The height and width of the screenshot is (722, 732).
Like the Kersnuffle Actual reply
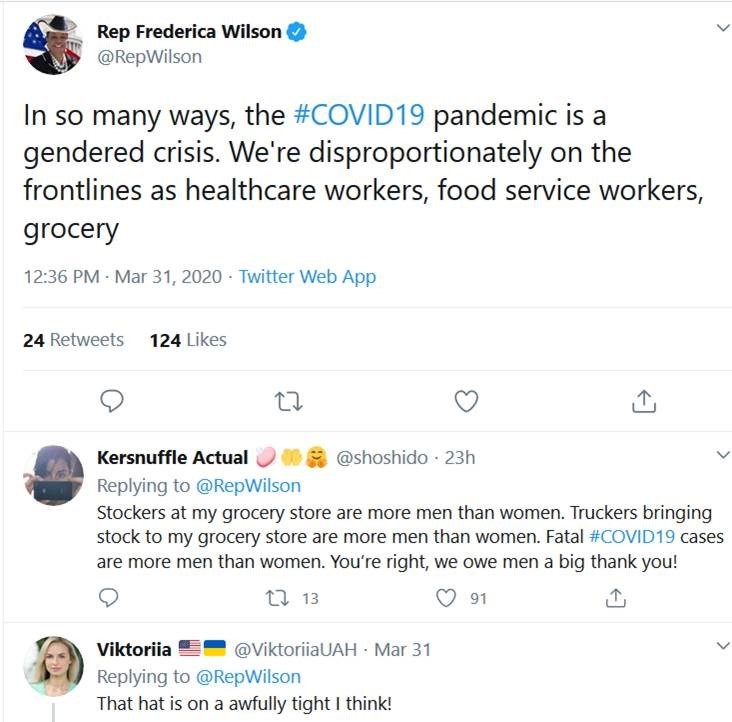(447, 598)
